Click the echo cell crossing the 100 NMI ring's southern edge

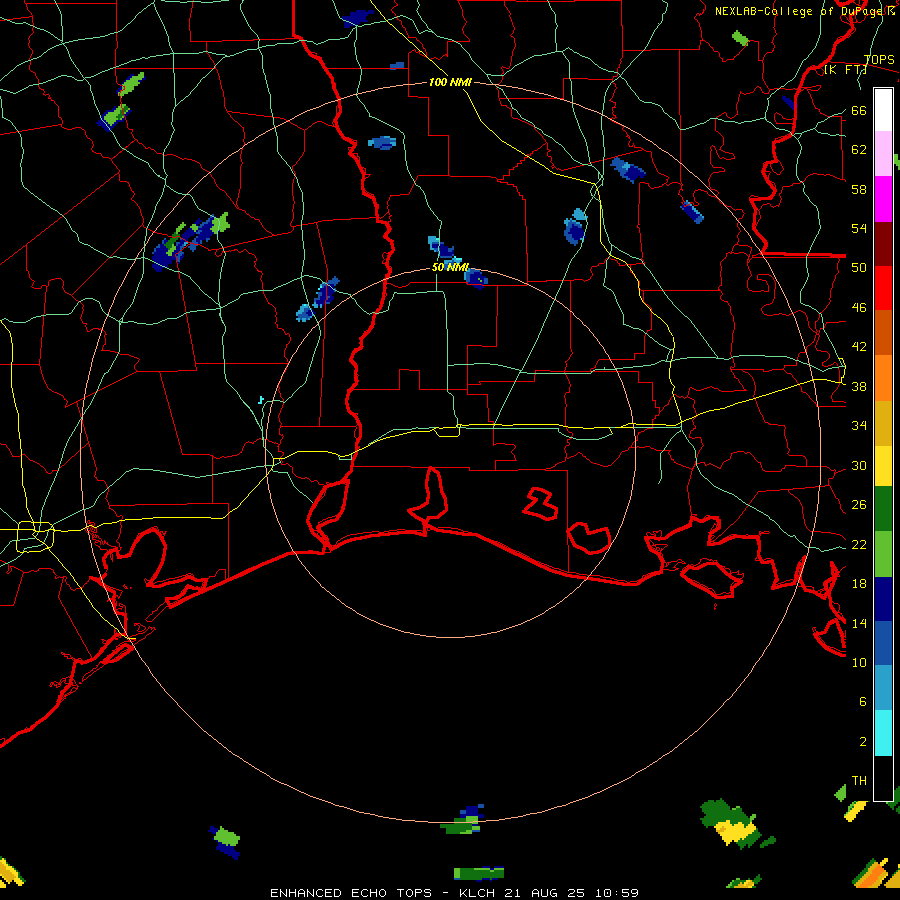[x=464, y=820]
